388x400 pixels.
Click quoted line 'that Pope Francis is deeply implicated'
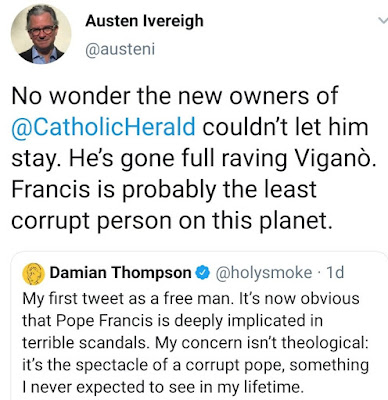click(x=173, y=321)
